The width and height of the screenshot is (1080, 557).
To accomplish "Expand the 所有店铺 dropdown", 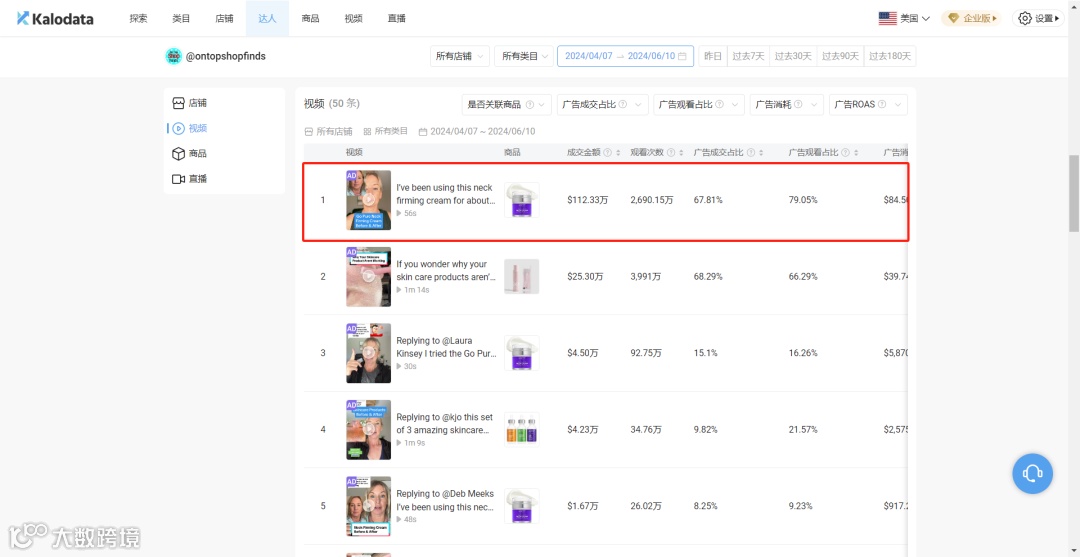I will (459, 56).
